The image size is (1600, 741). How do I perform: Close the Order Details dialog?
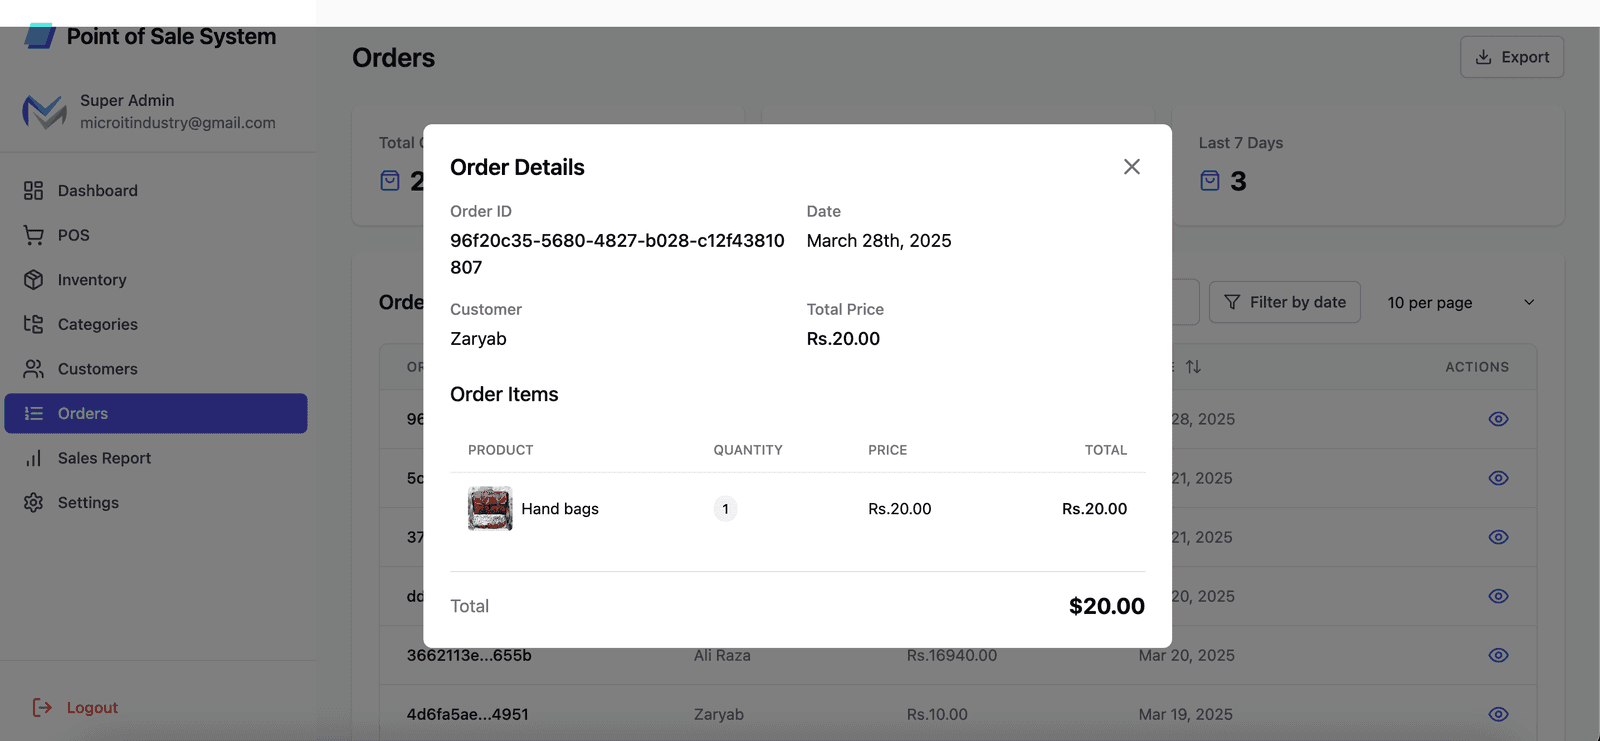1131,167
